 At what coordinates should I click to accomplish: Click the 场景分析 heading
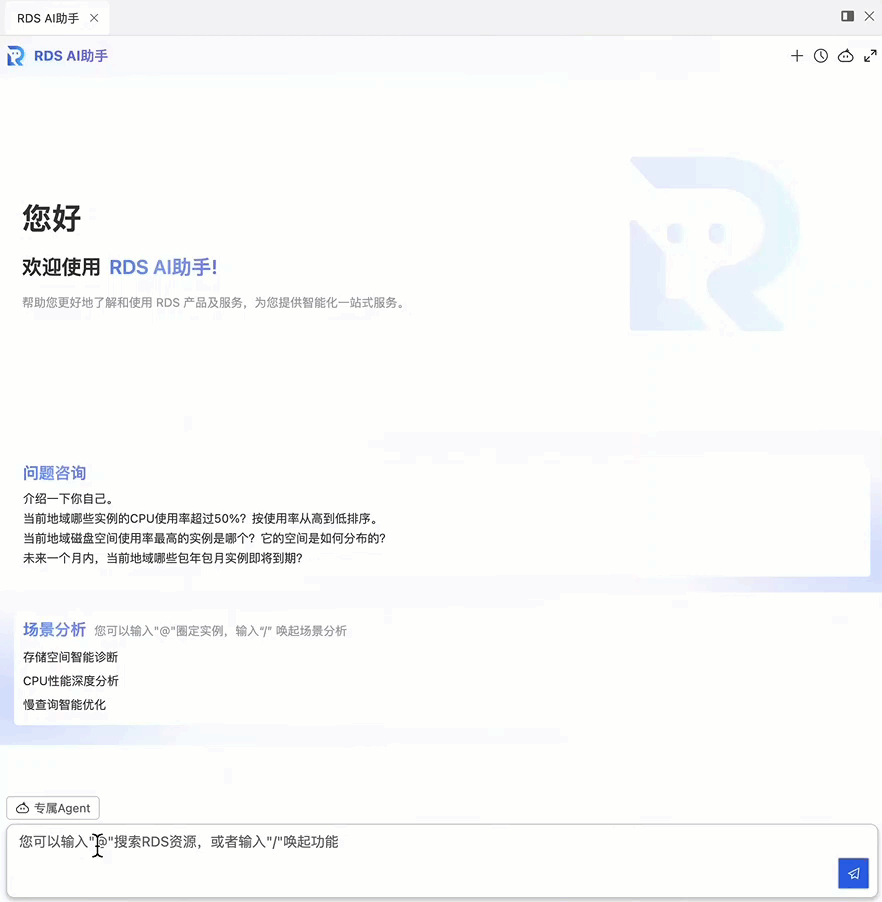[x=55, y=629]
